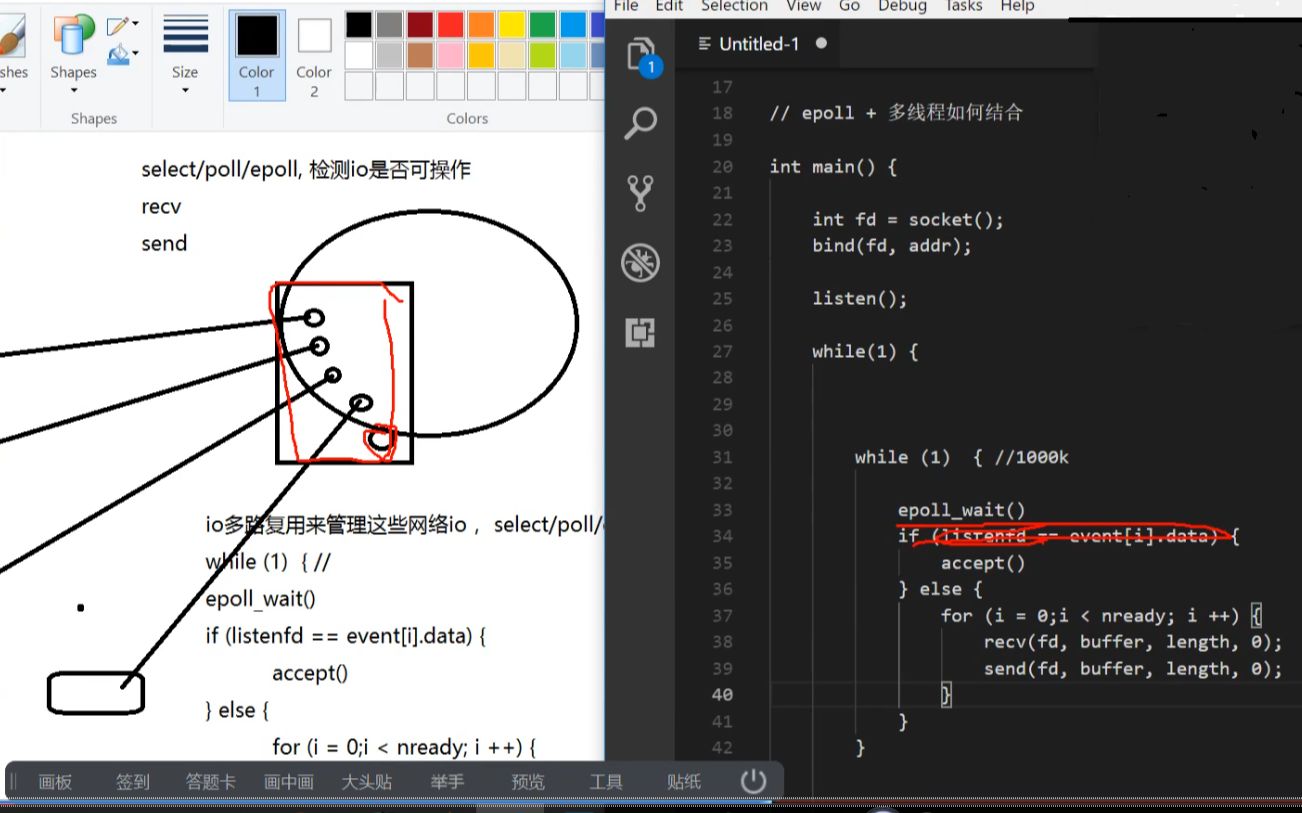Select the Untitled-1 editor tab
The image size is (1302, 813).
pyautogui.click(x=758, y=43)
